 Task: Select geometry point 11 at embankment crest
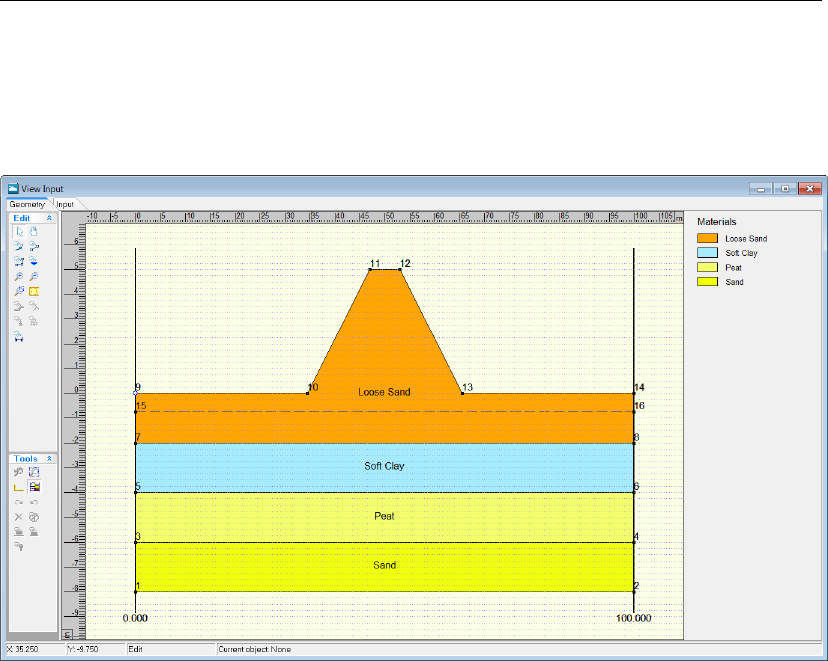pos(370,270)
